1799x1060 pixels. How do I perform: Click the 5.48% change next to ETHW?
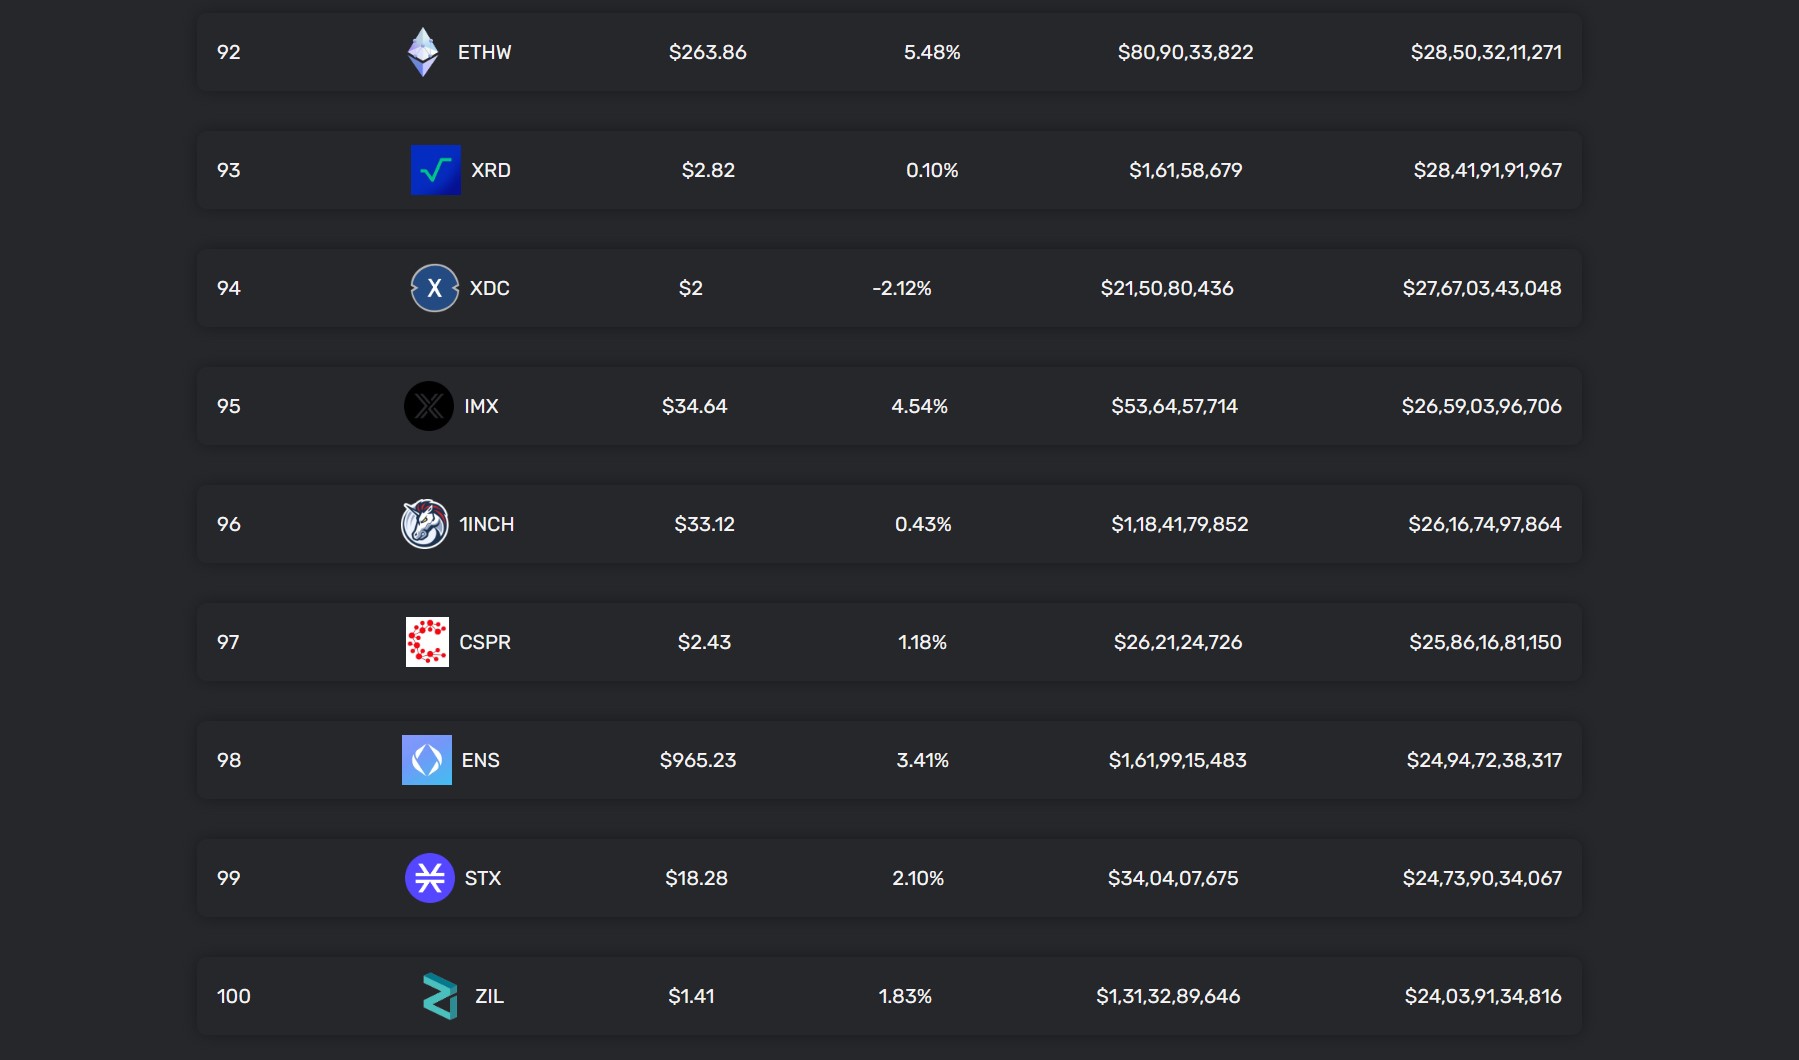point(931,52)
